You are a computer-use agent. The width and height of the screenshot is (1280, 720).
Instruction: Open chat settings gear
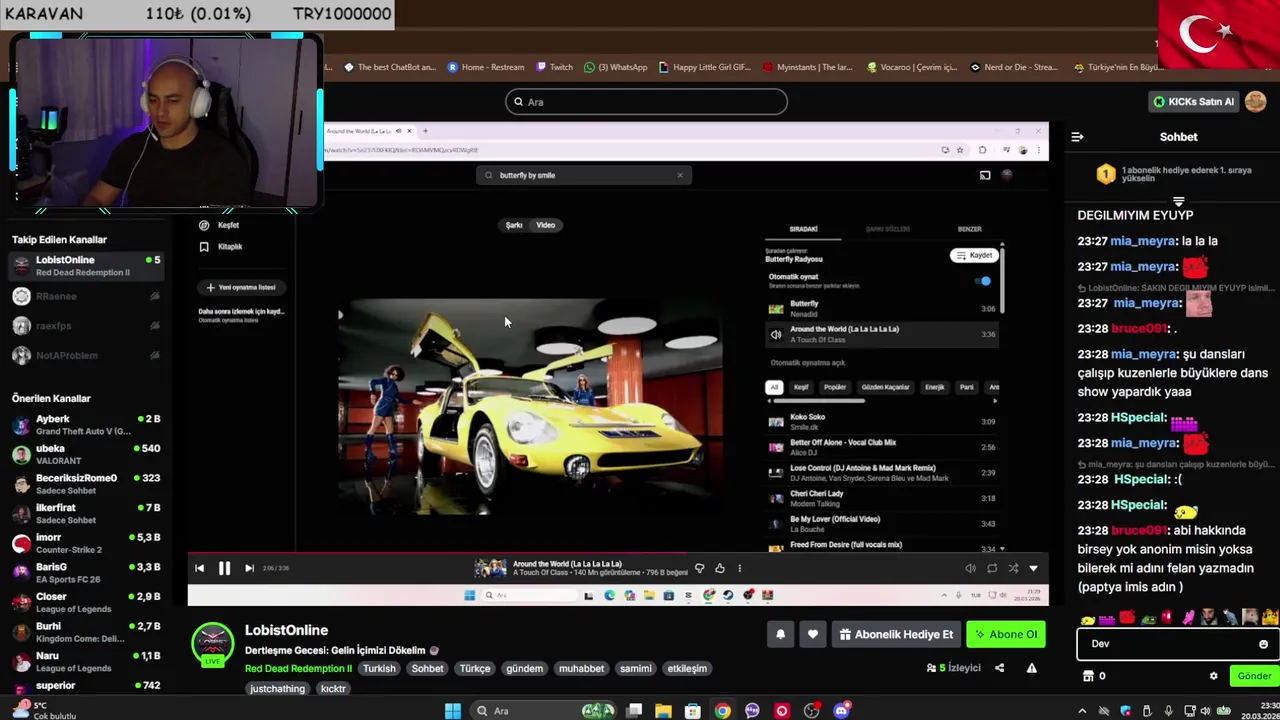click(x=1214, y=676)
